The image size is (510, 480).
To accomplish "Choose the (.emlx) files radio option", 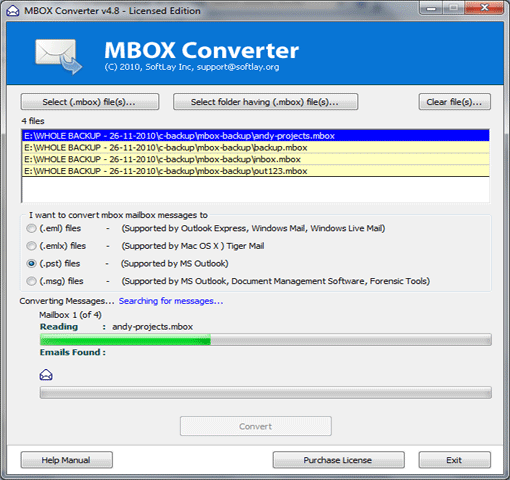I will 31,246.
